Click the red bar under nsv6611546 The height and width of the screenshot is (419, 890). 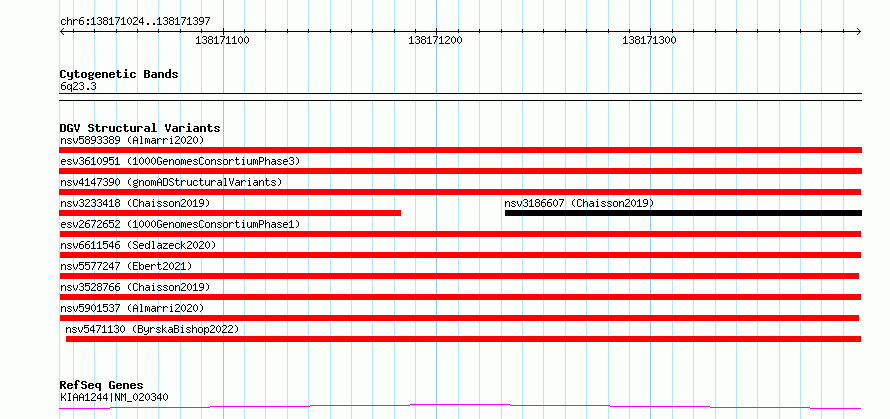coord(460,255)
